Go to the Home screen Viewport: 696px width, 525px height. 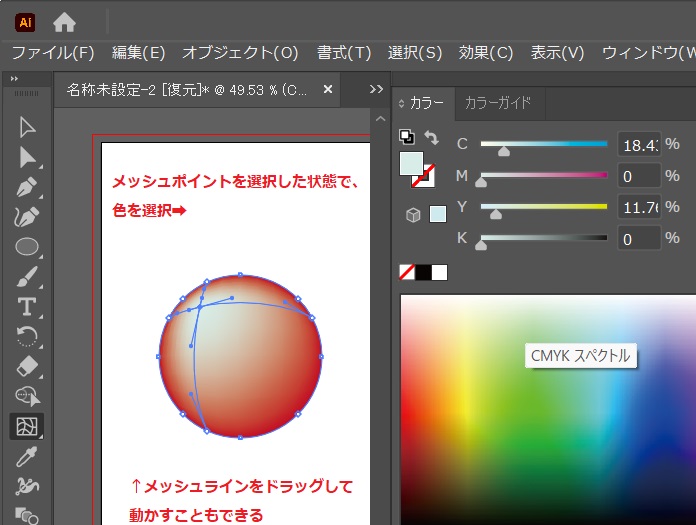coord(64,21)
